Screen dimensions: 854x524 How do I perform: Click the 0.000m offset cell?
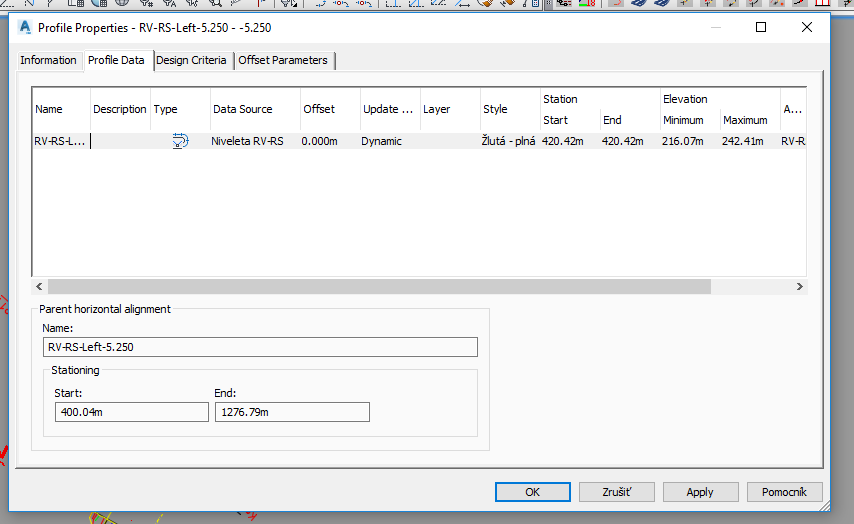330,141
